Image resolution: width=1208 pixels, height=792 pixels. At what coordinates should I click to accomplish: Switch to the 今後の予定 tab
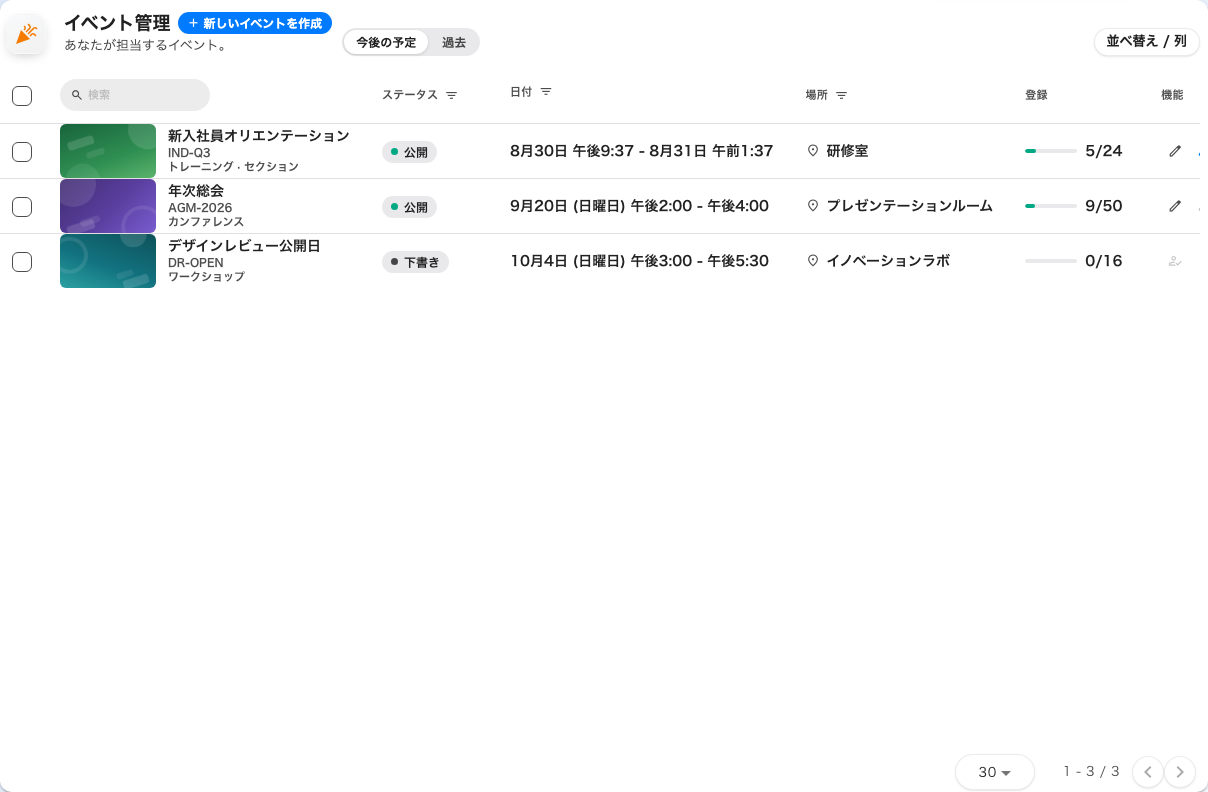(386, 42)
